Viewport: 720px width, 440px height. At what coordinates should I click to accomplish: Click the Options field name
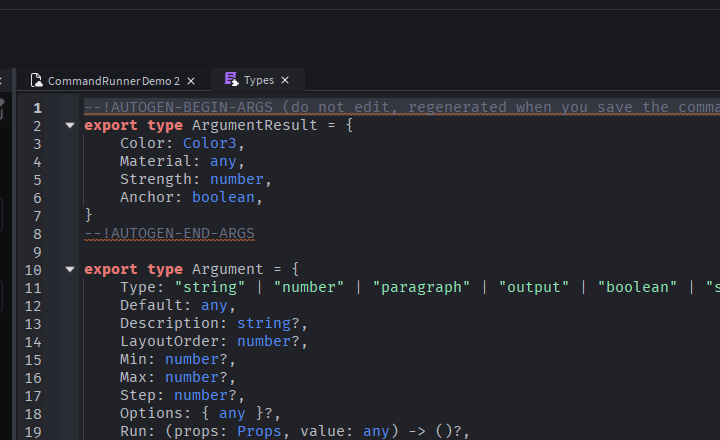point(151,413)
